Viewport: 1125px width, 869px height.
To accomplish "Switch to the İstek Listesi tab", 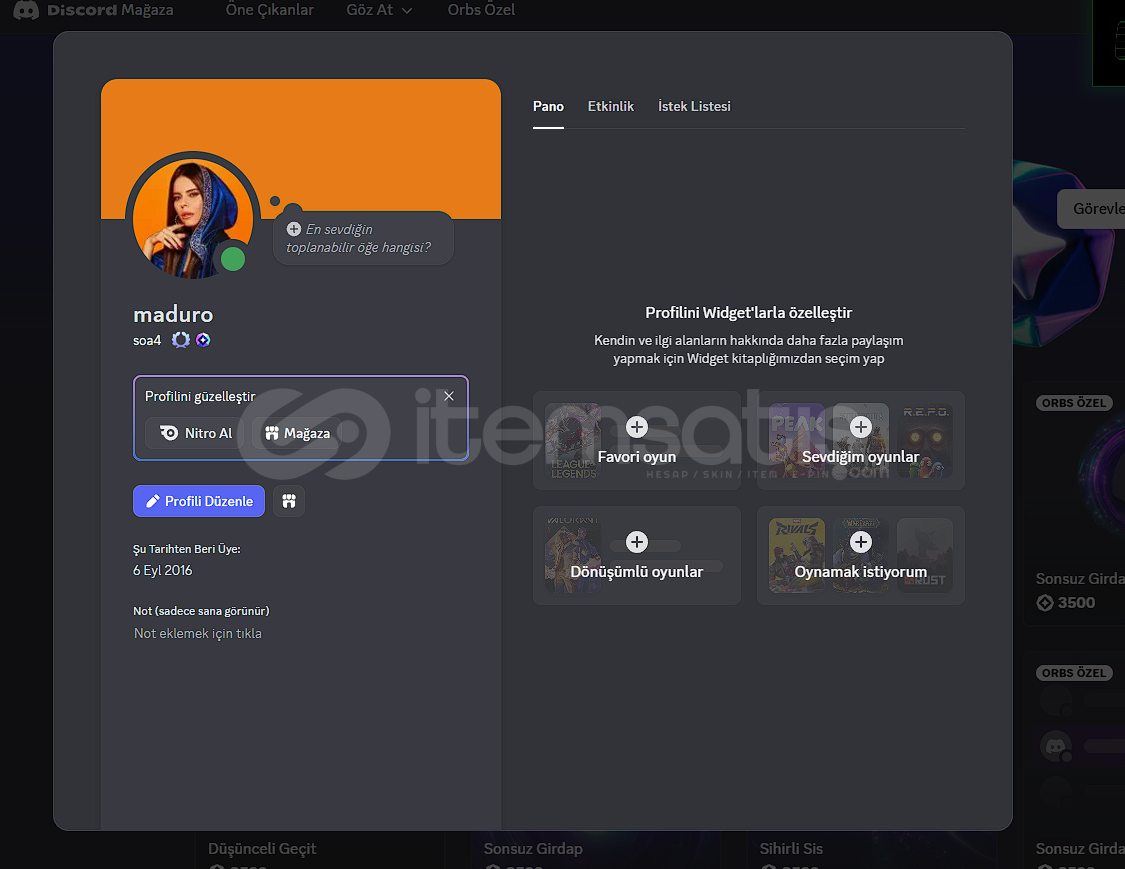I will (694, 106).
